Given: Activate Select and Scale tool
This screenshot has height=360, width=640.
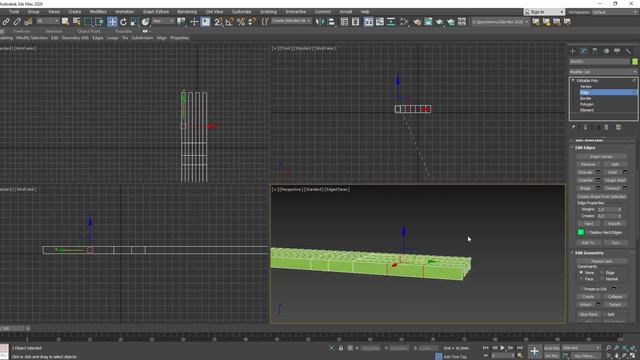Looking at the screenshot, I should 134,22.
